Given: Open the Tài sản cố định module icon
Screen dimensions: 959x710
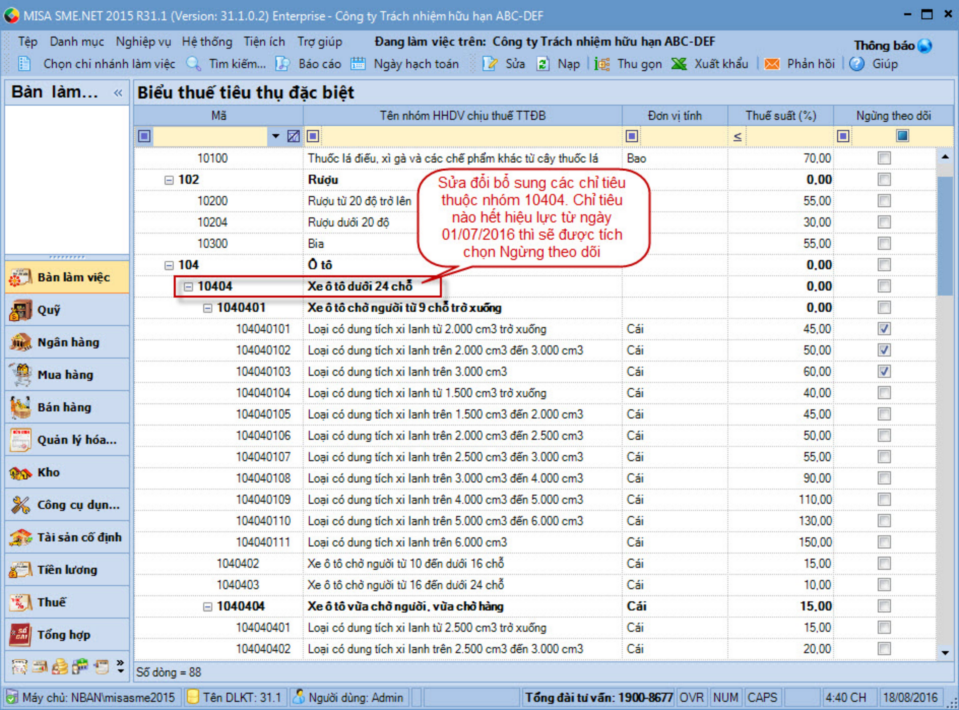Looking at the screenshot, I should click(x=20, y=538).
